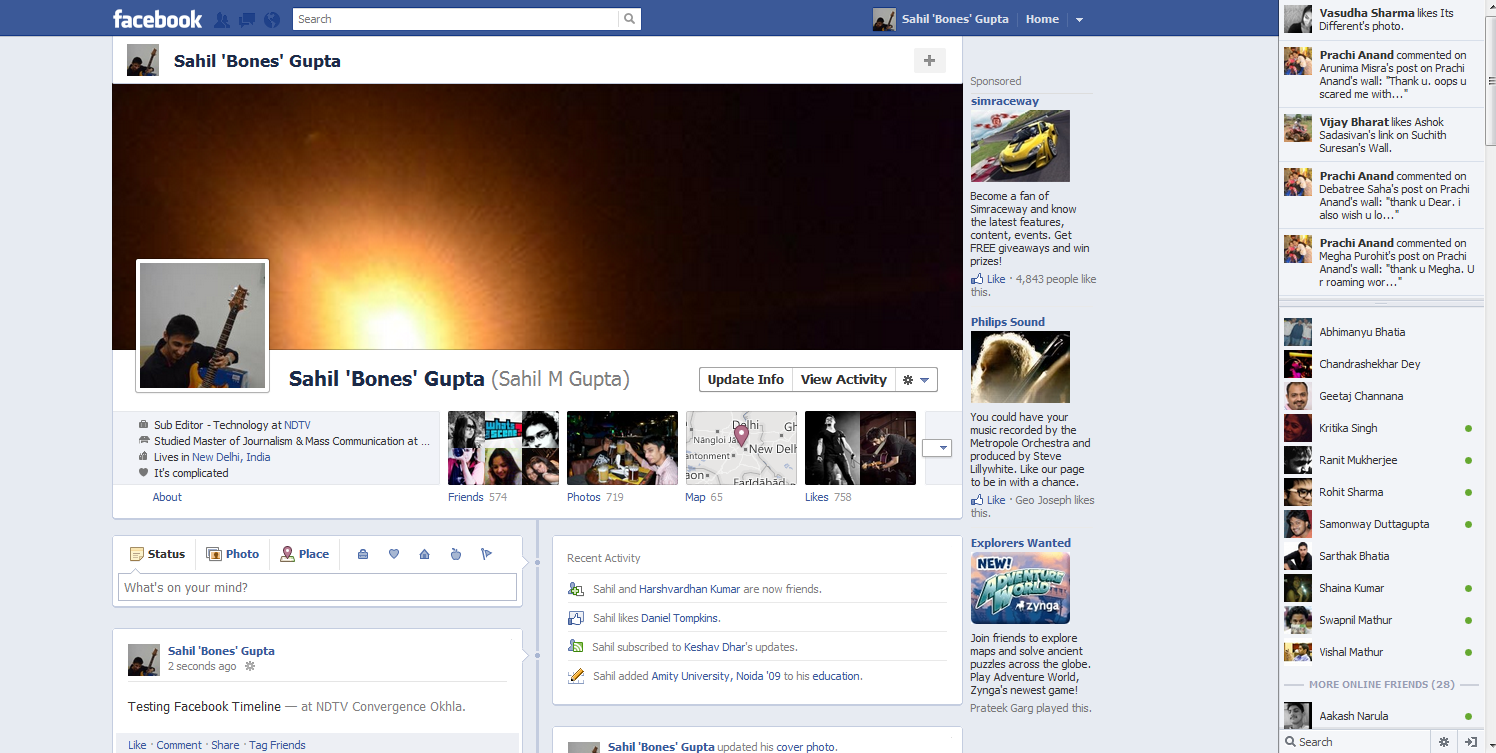Open Amity University, Noida '09 link

click(716, 676)
